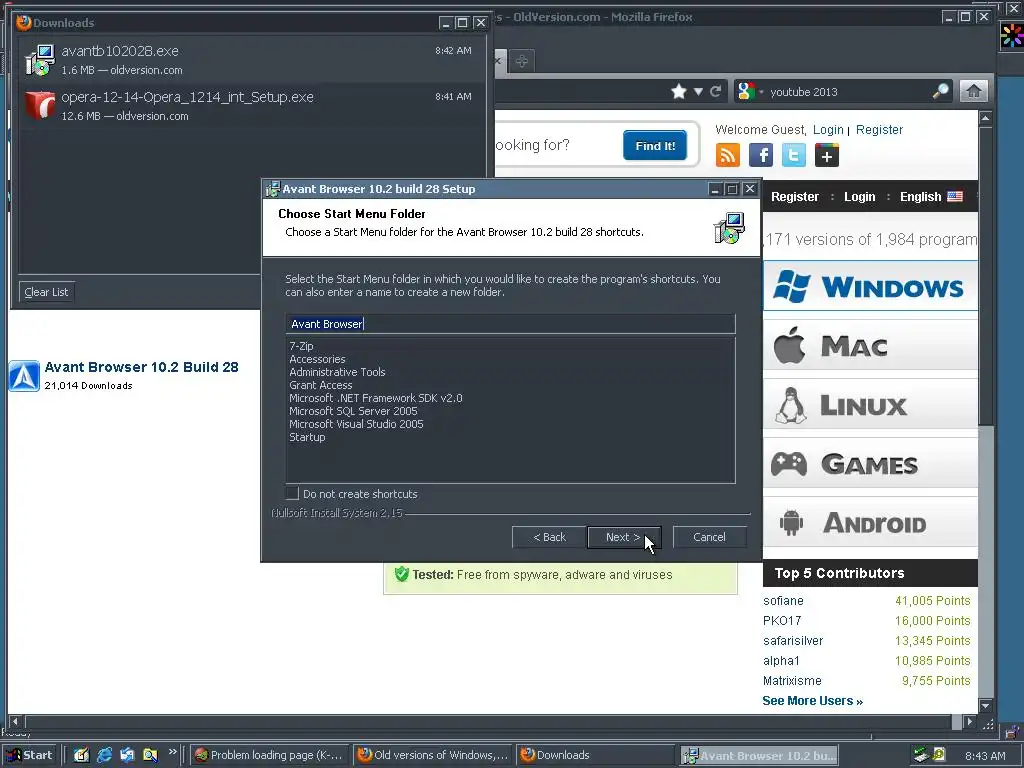Image resolution: width=1024 pixels, height=768 pixels.
Task: Enable the Do not create shortcuts checkbox
Action: pos(293,494)
